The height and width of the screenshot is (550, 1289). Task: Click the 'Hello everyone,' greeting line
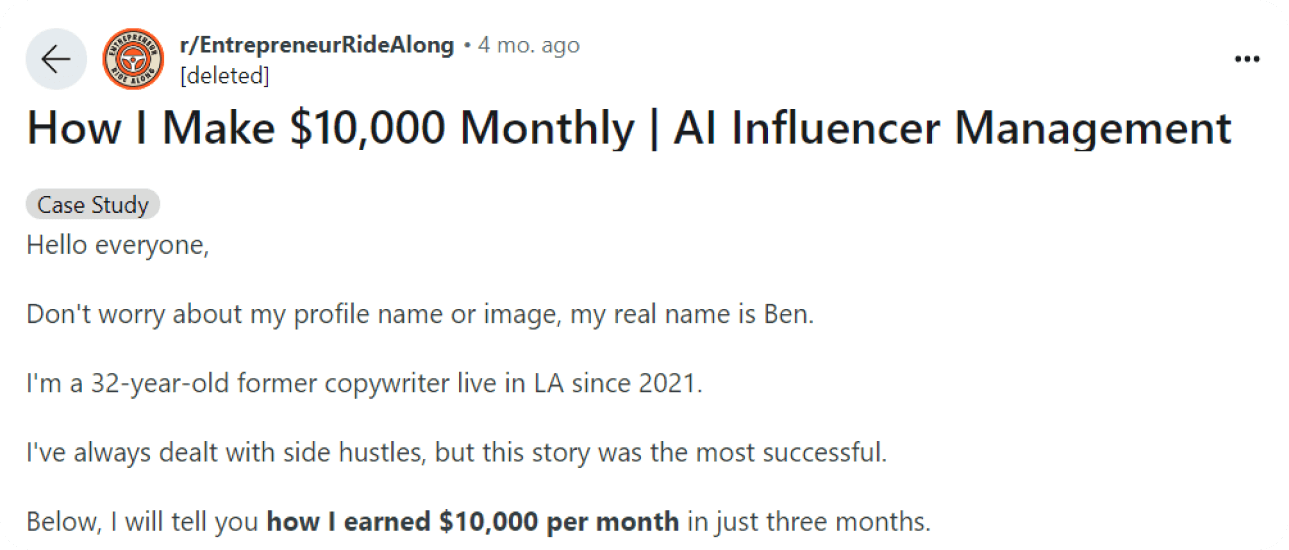pos(118,245)
